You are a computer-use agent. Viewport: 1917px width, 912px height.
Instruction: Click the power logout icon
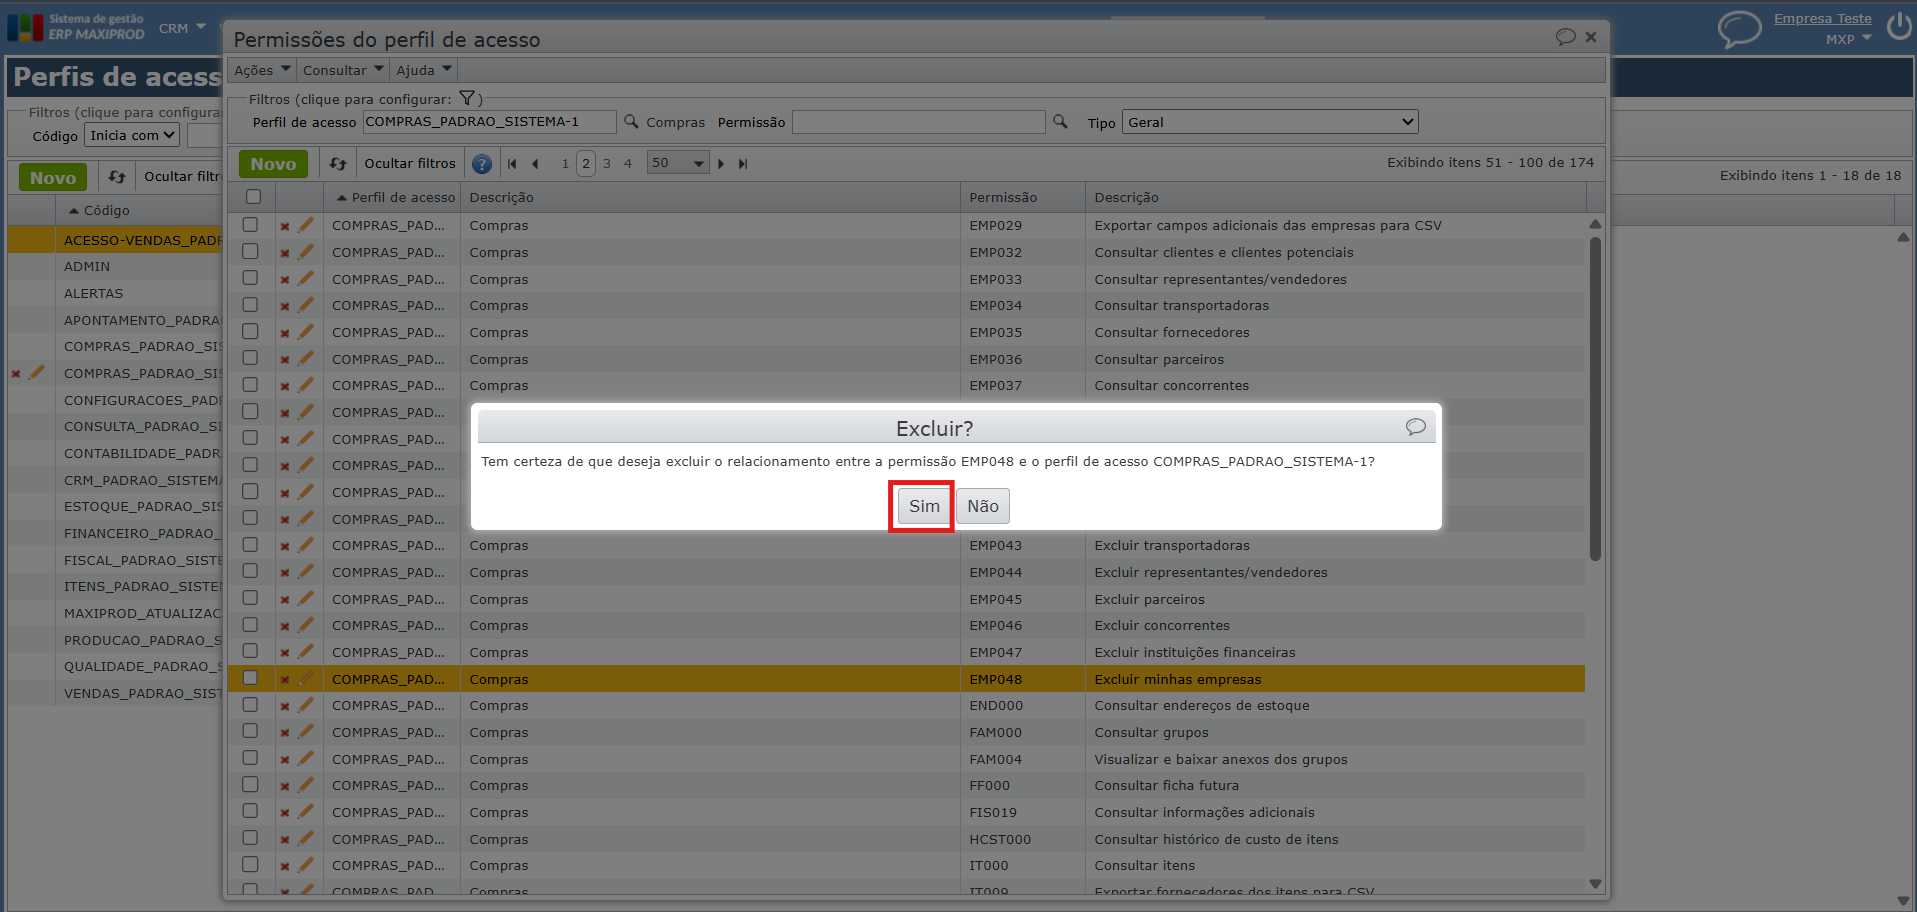pyautogui.click(x=1899, y=26)
